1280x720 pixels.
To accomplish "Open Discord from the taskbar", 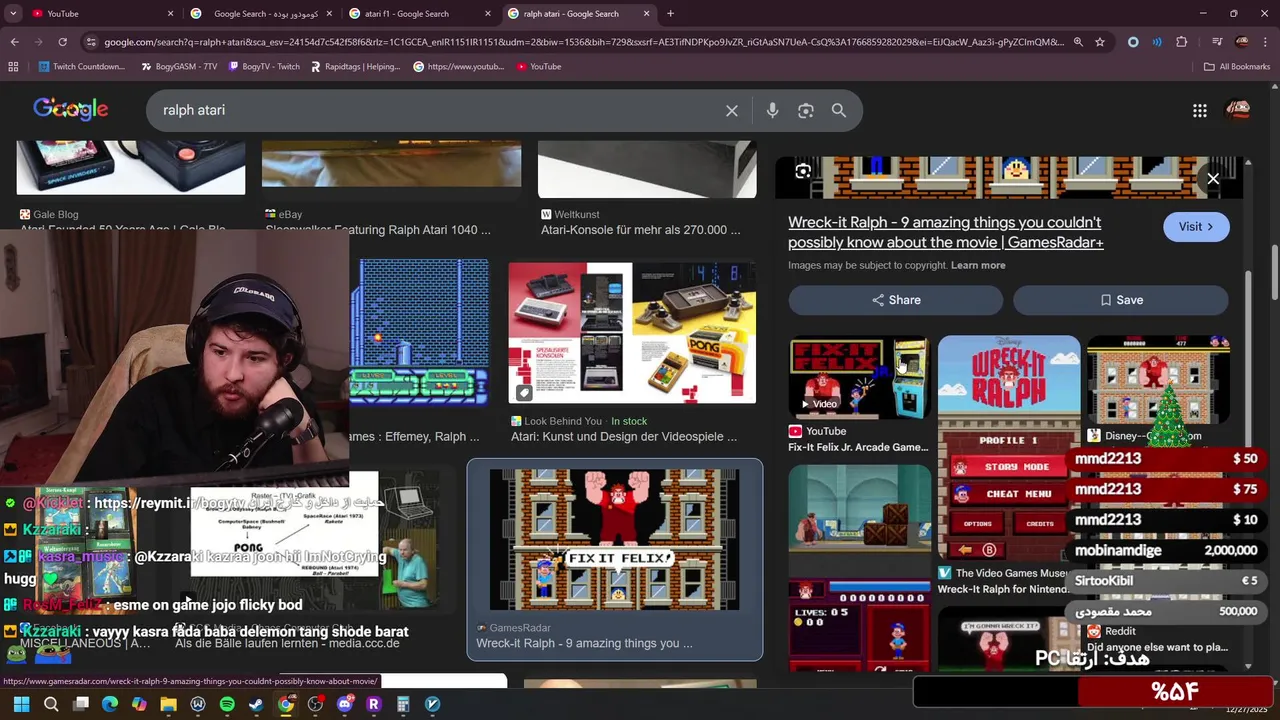I will 345,705.
